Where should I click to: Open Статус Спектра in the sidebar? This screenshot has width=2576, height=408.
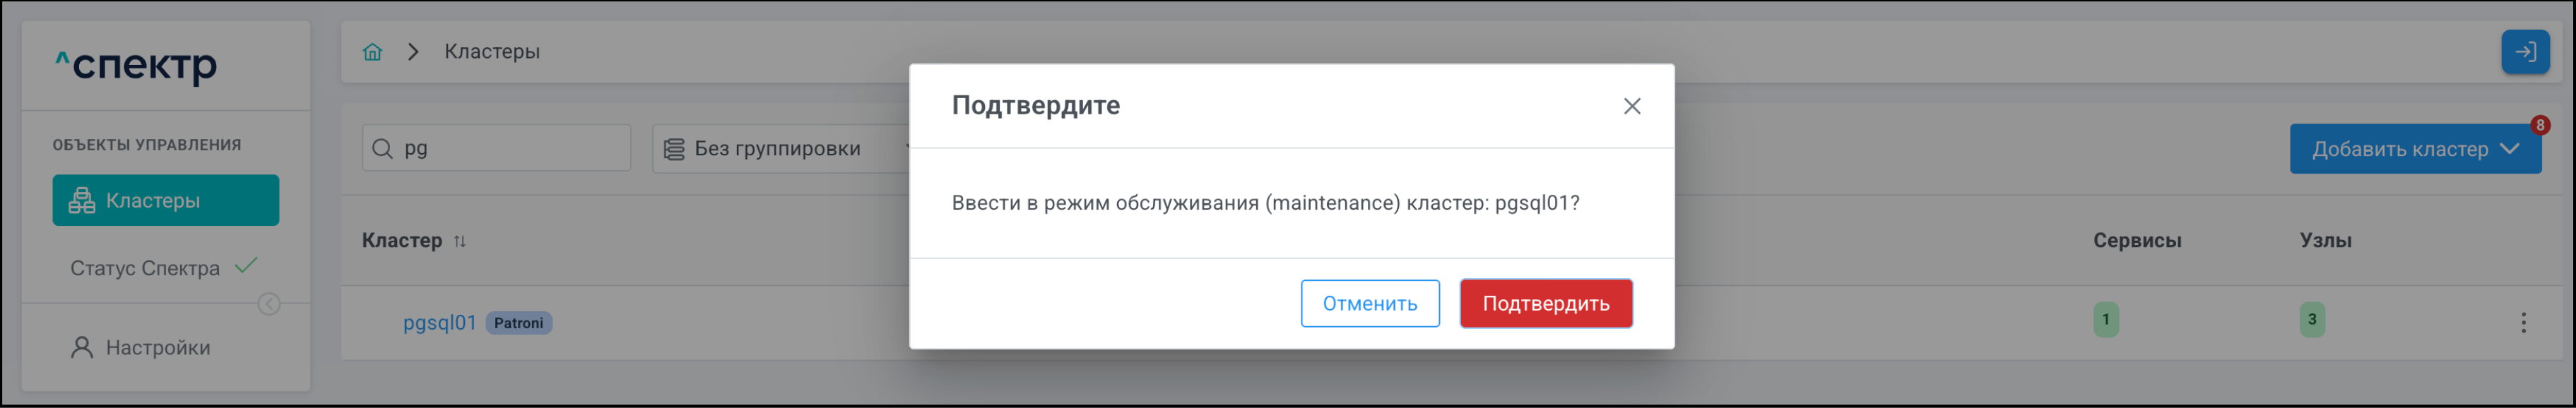pyautogui.click(x=146, y=268)
